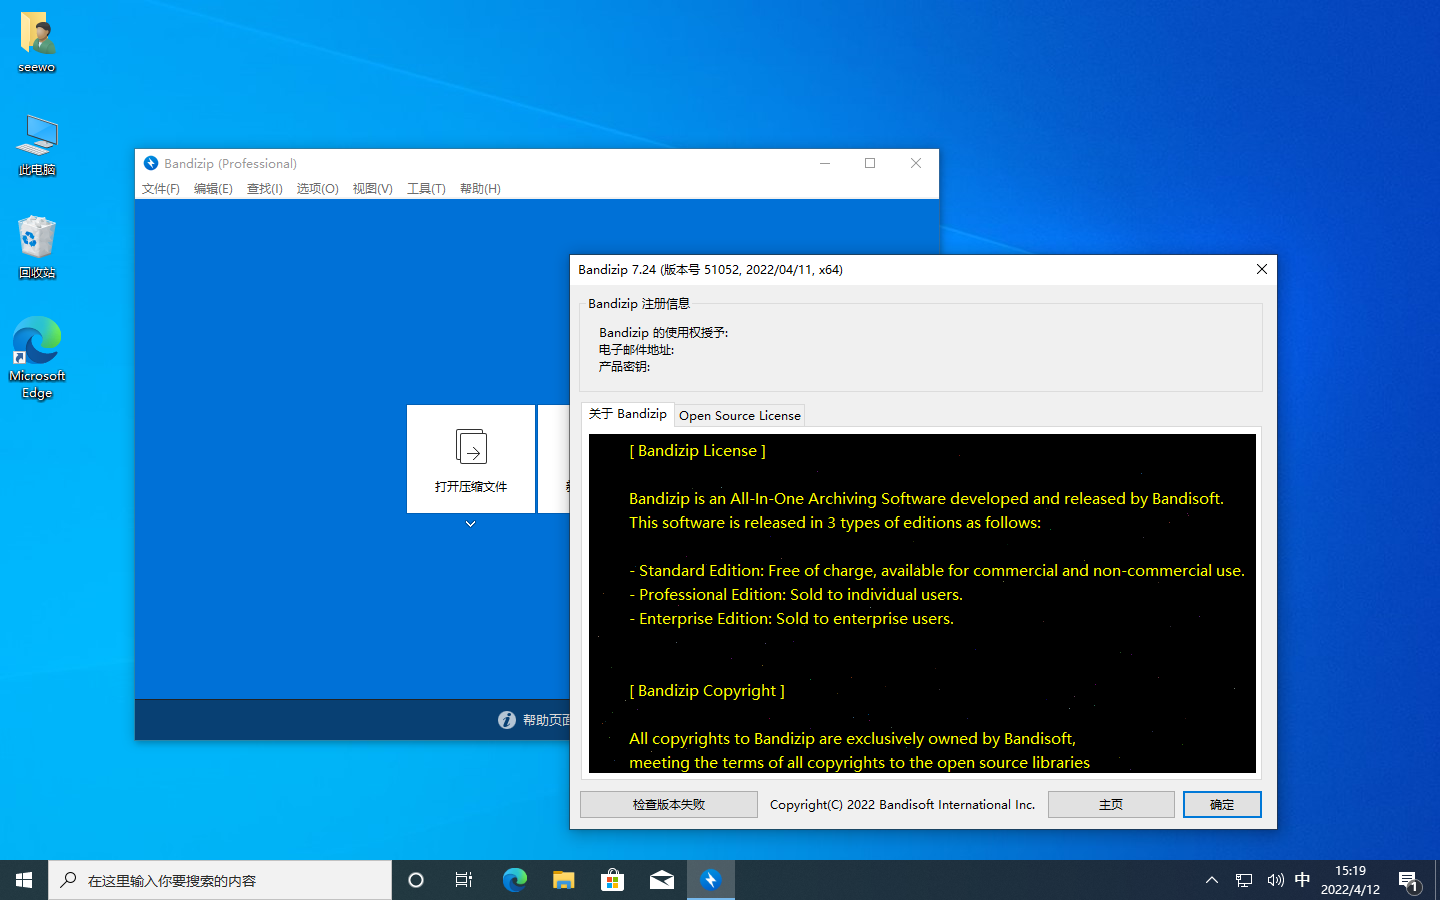Select the 回收站 recycle bin icon

37,247
